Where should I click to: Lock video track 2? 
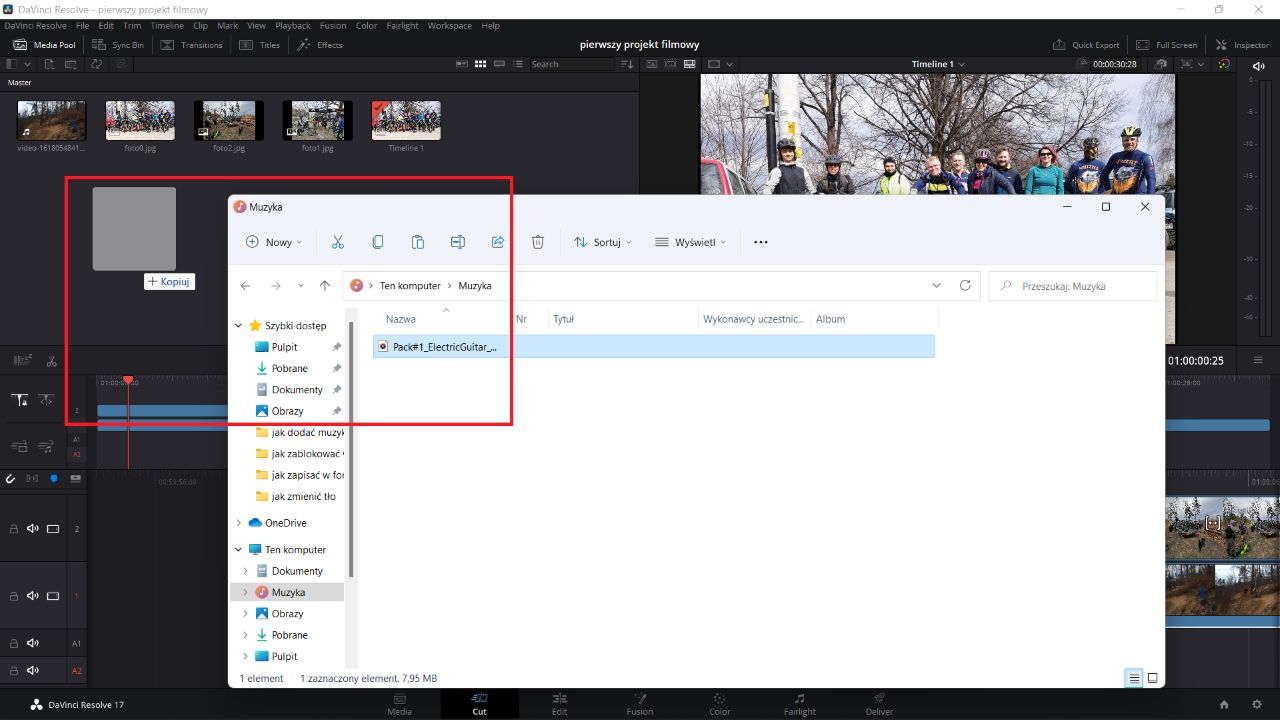tap(14, 528)
